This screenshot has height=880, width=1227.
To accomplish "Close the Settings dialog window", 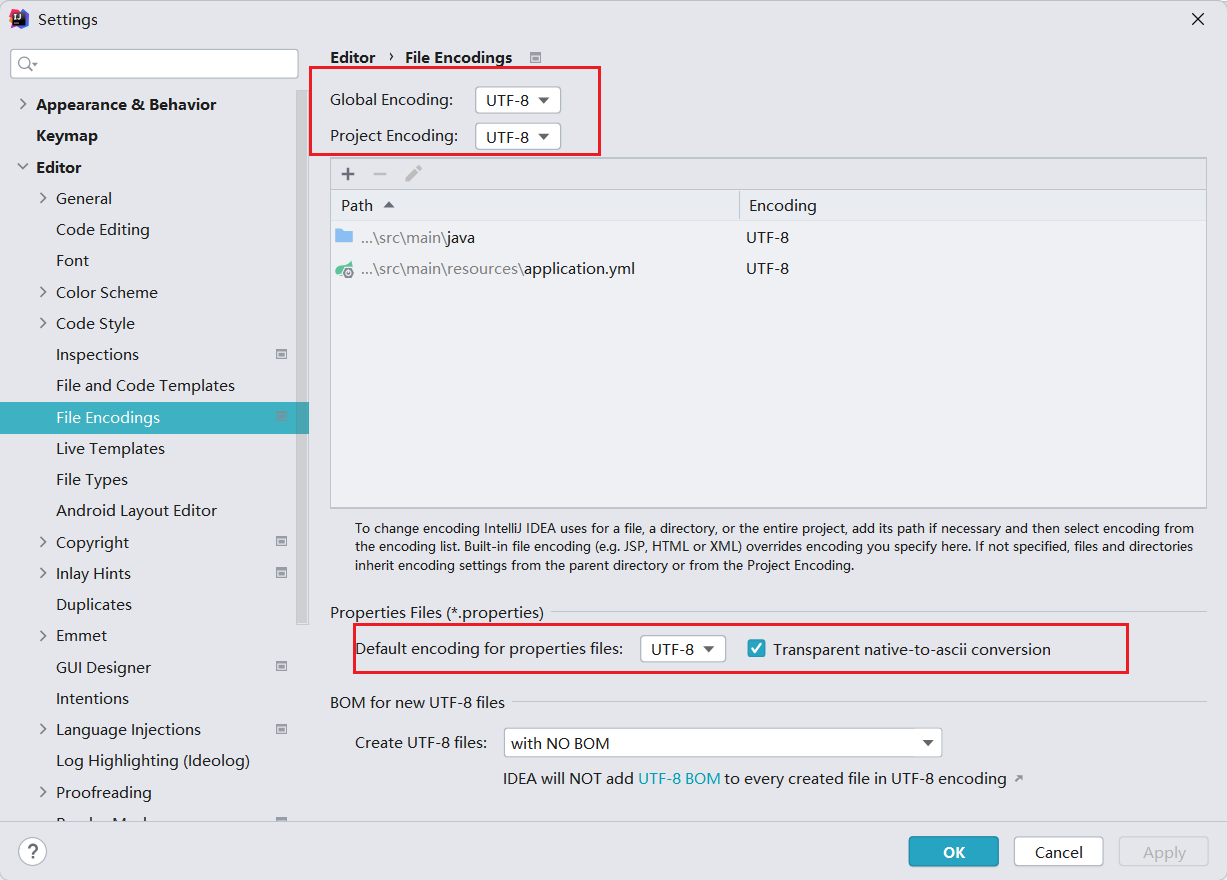I will tap(1198, 19).
